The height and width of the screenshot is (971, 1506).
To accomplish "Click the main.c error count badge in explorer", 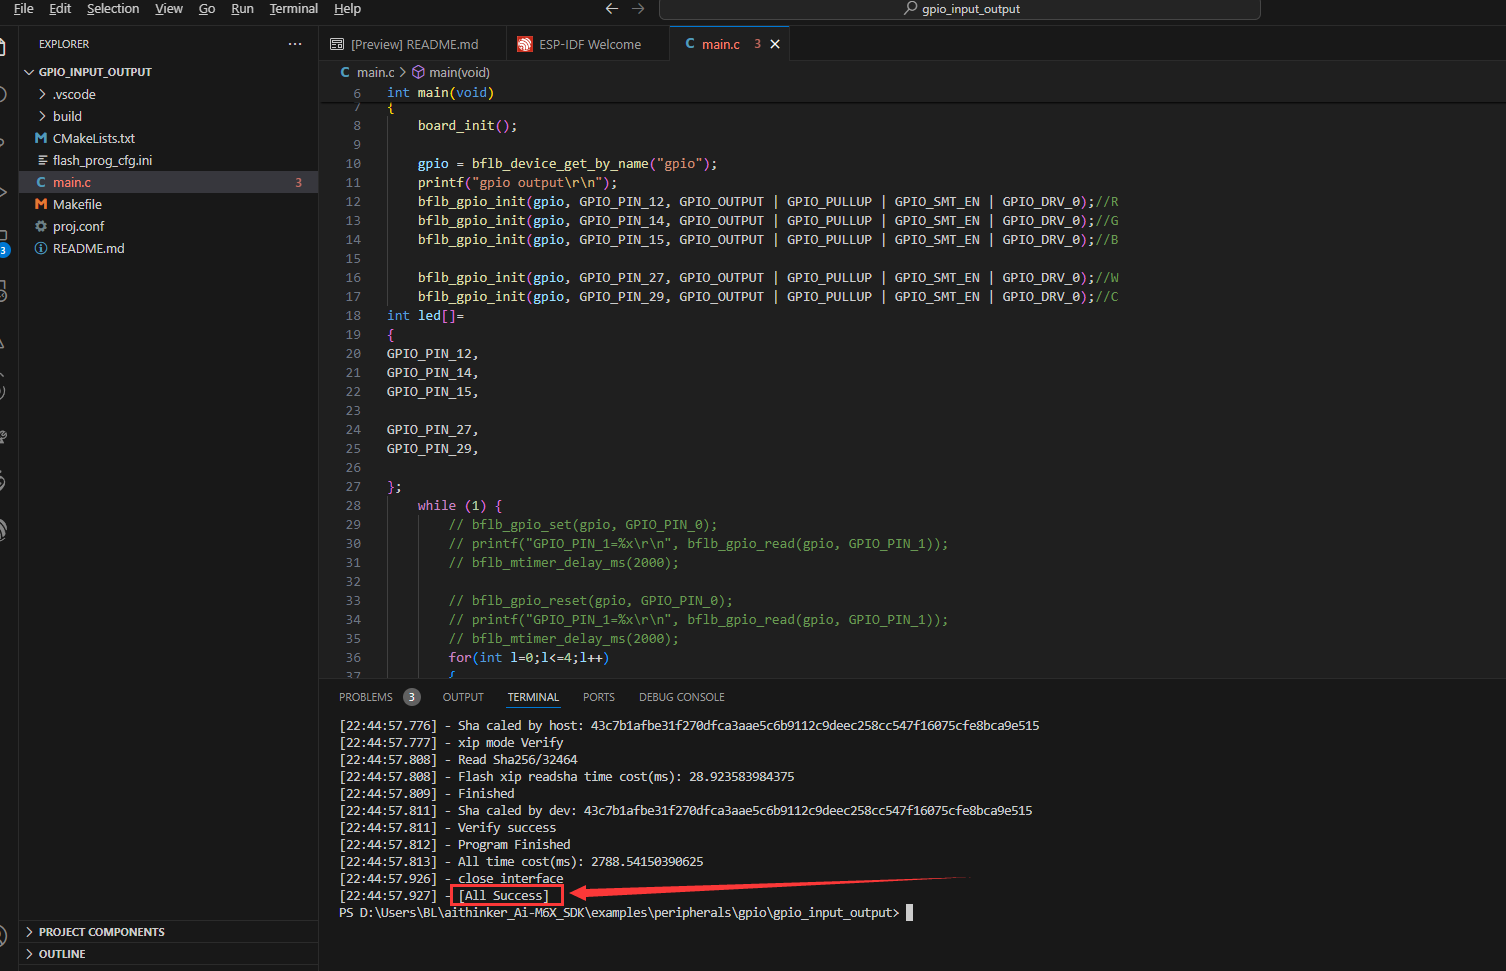I will [x=298, y=182].
